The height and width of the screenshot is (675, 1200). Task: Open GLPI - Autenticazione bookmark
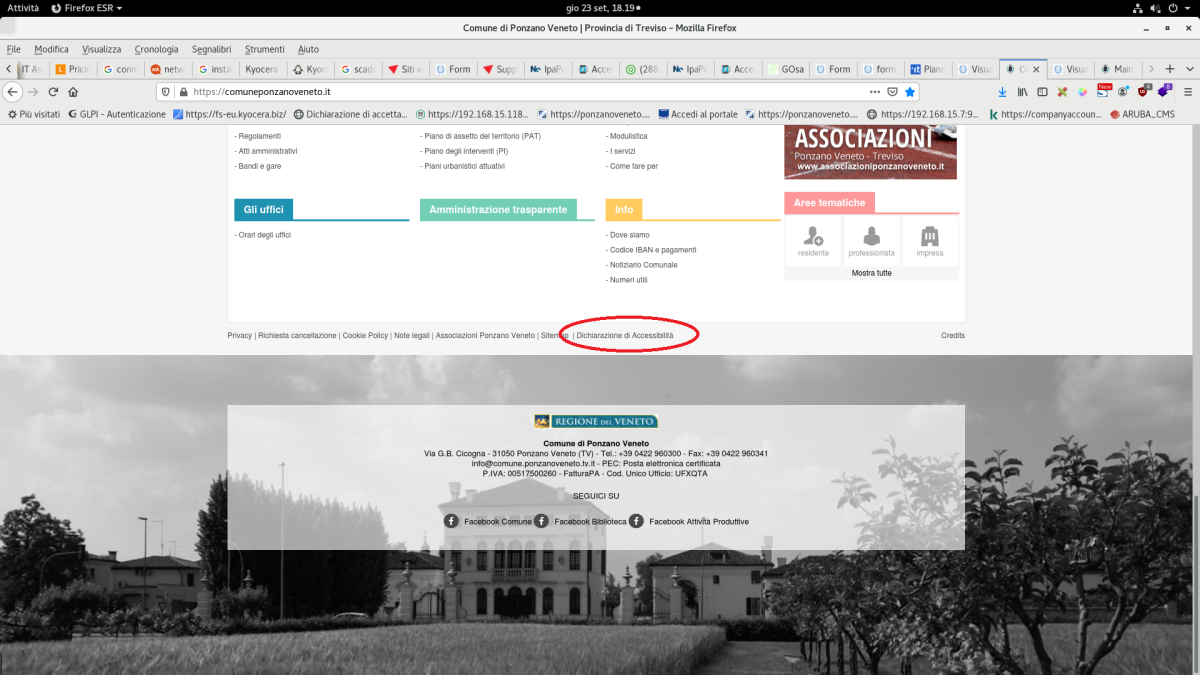click(116, 114)
